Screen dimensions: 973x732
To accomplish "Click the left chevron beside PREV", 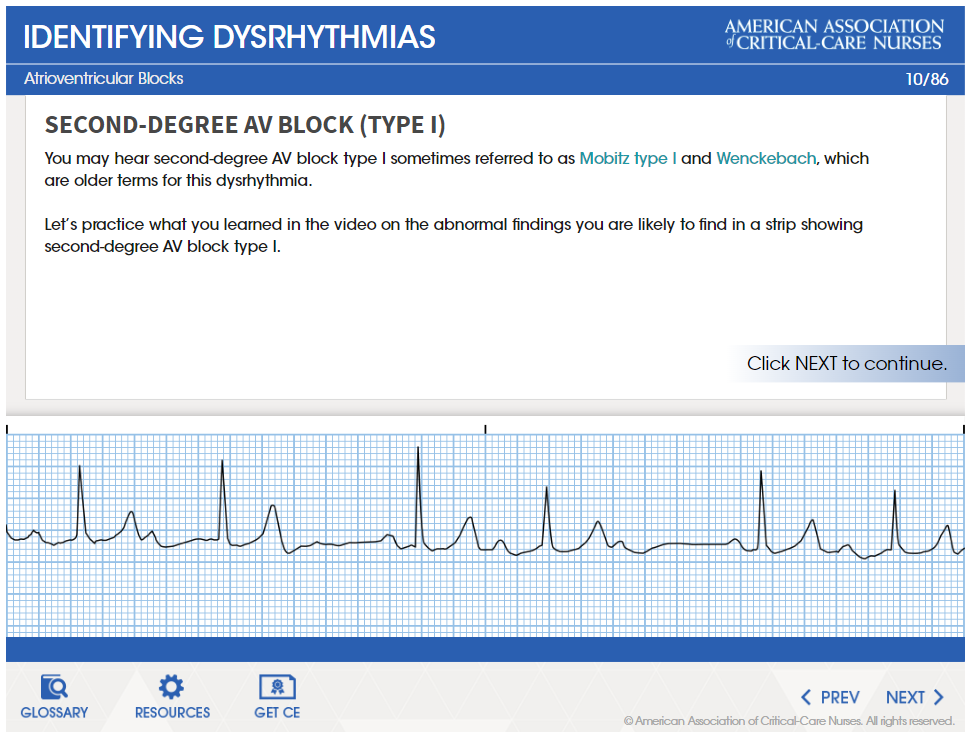I will (806, 697).
